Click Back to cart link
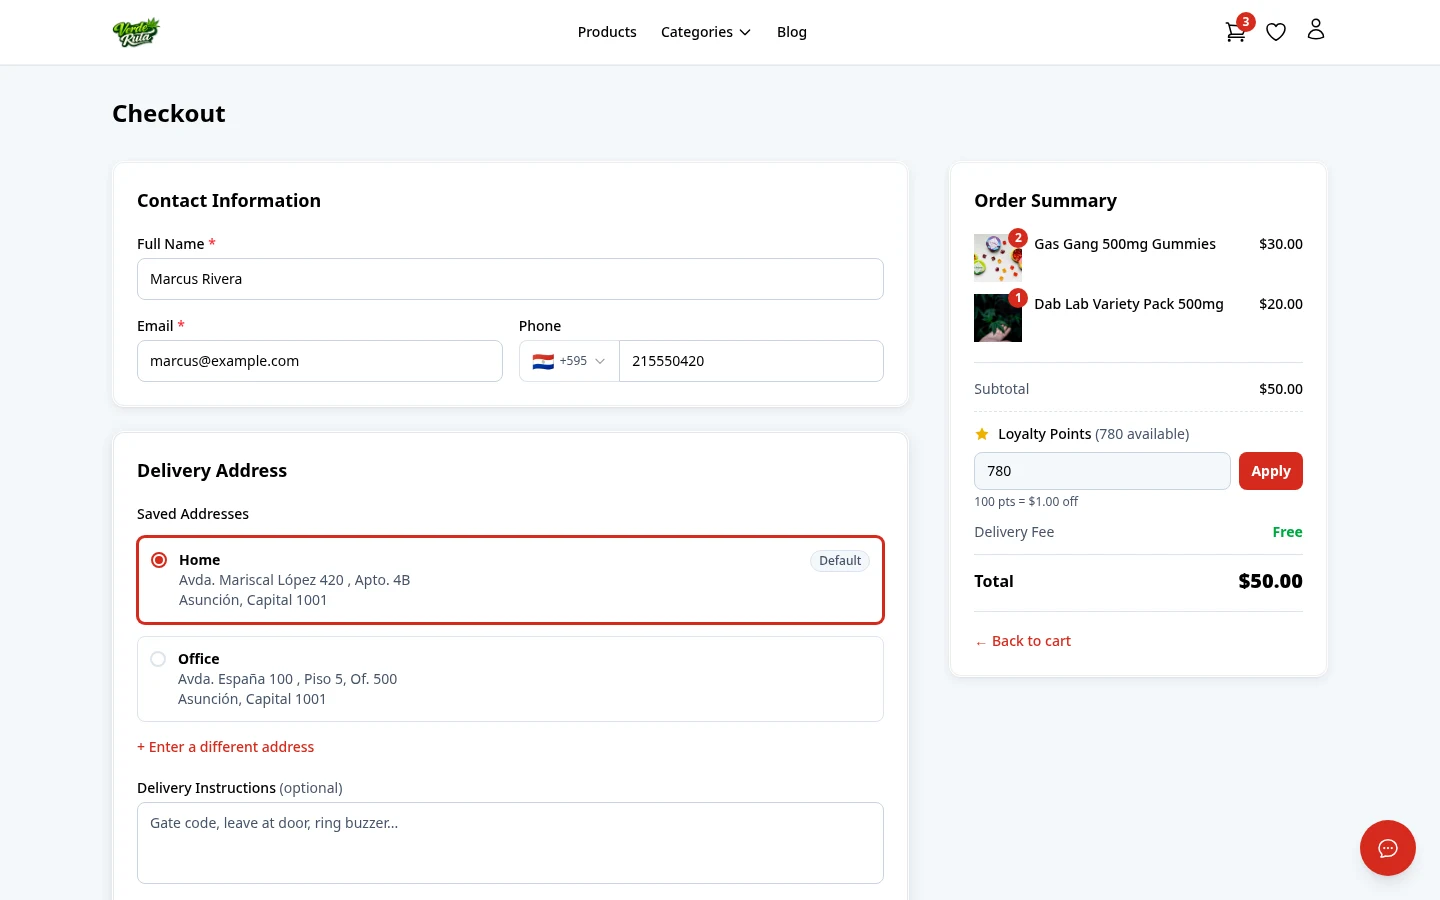 tap(1022, 640)
